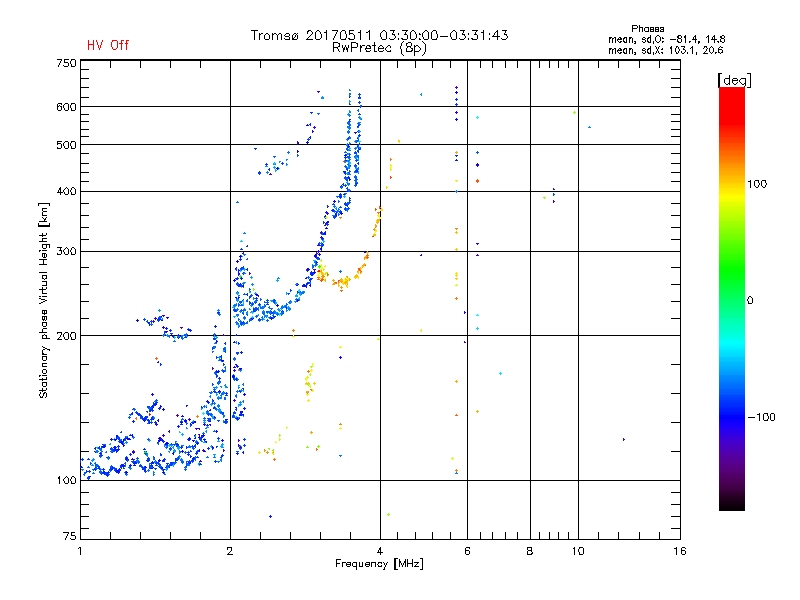This screenshot has height=600, width=800.
Task: Click the phase colorbar gradient
Action: point(732,299)
